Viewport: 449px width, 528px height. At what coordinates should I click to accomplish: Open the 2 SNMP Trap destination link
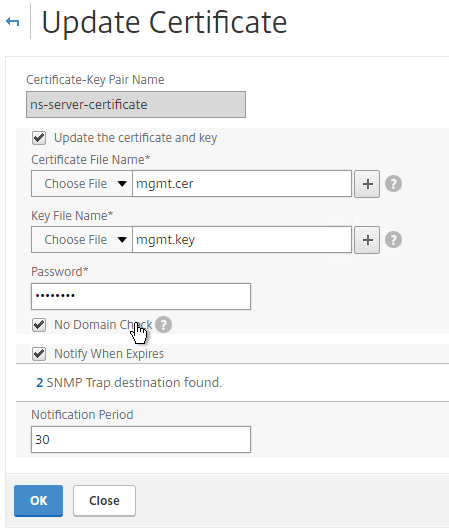(40, 383)
